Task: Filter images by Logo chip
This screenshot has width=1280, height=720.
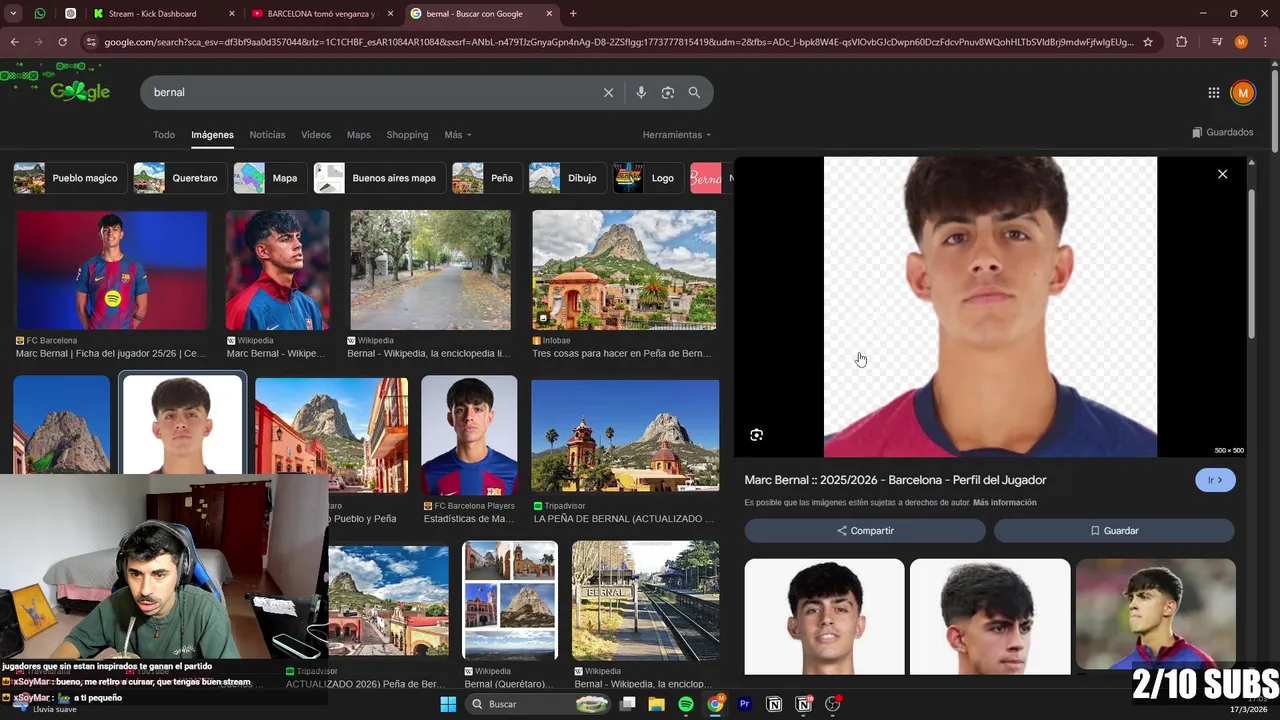Action: (648, 178)
